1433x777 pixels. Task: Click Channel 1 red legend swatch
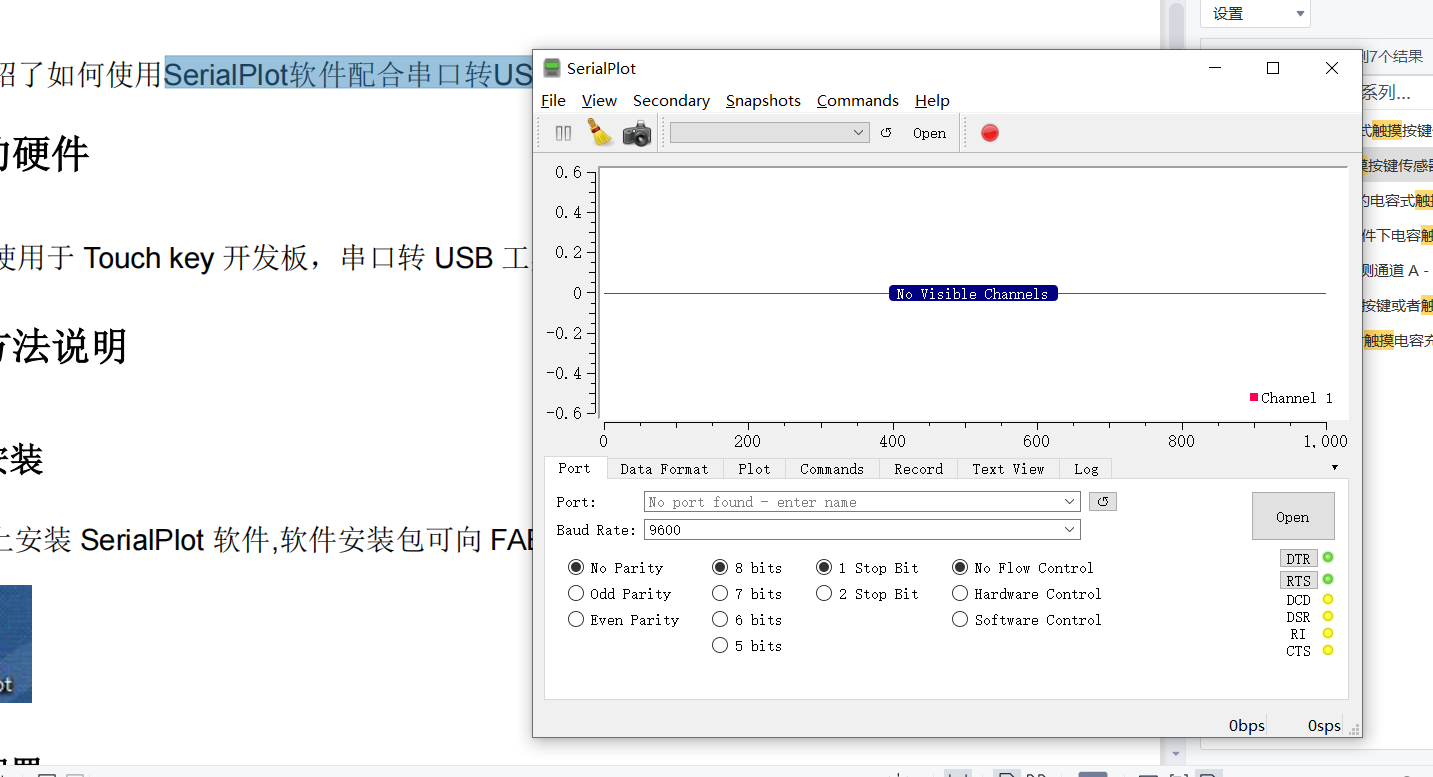(x=1254, y=397)
